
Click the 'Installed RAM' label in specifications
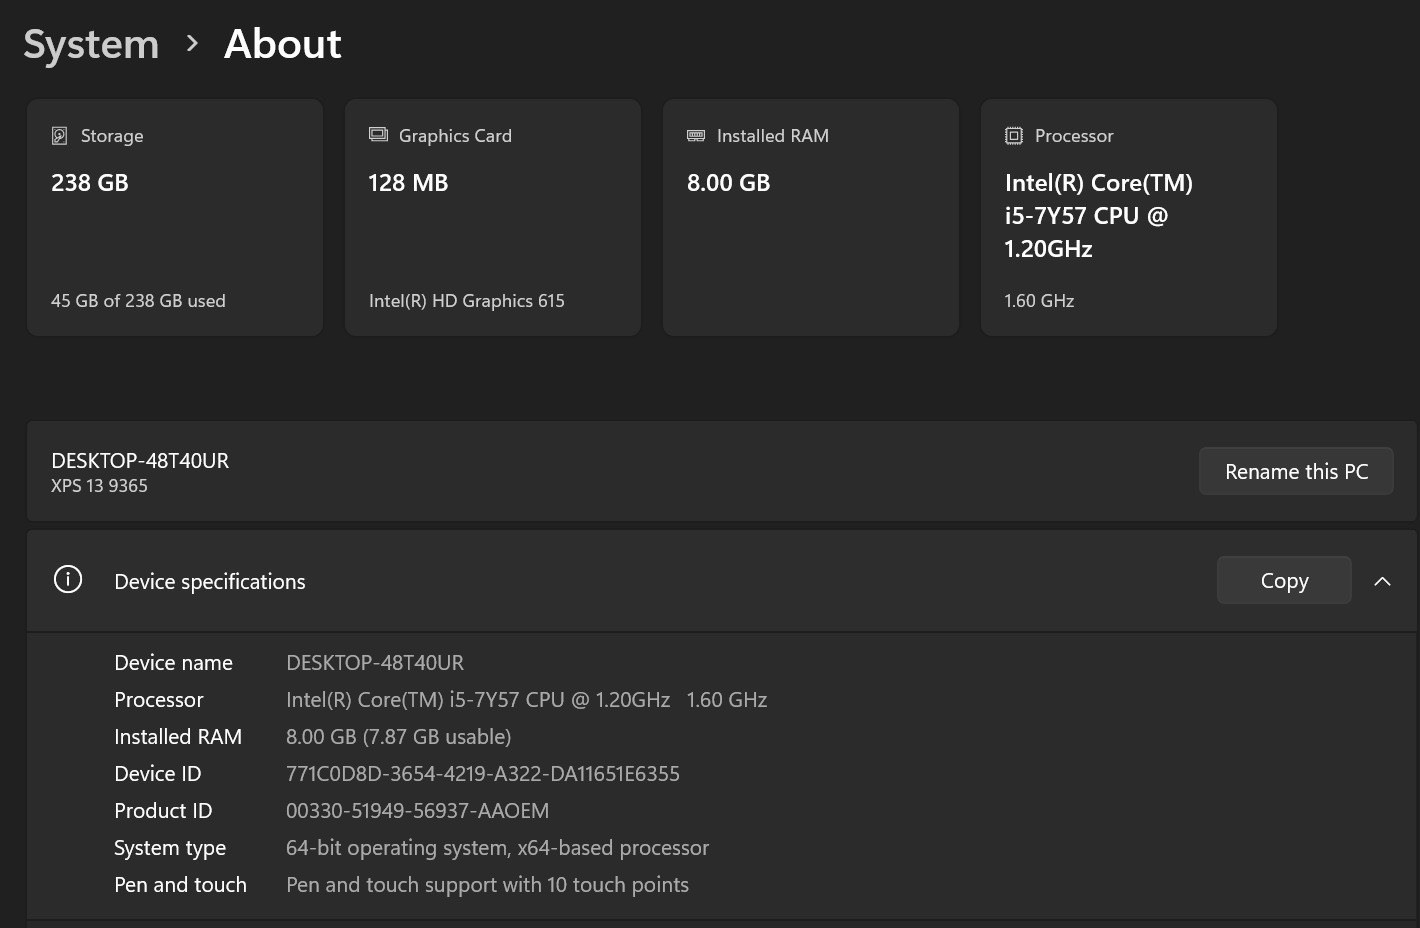[x=178, y=737]
